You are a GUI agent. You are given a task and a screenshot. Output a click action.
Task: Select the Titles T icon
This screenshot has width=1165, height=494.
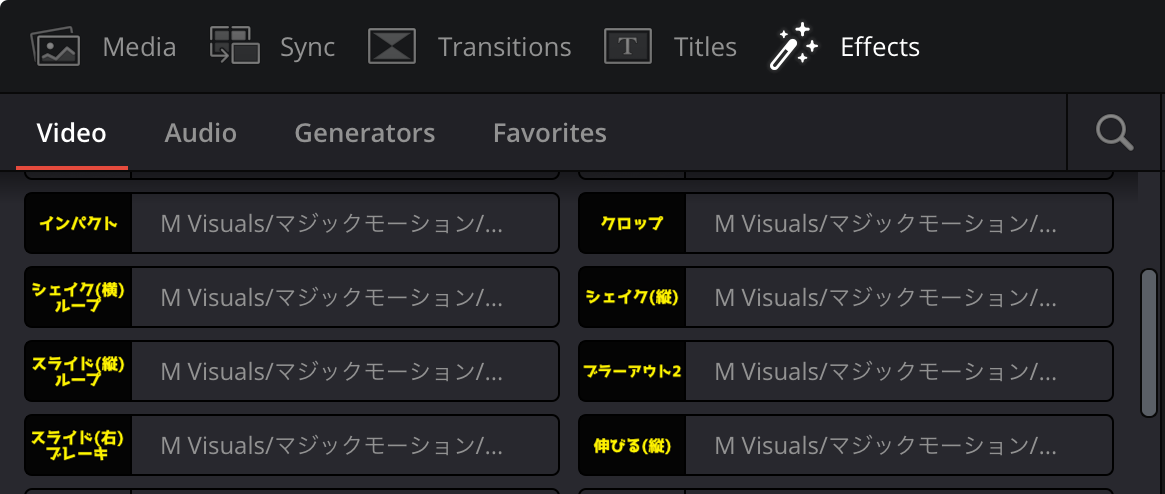pyautogui.click(x=628, y=47)
